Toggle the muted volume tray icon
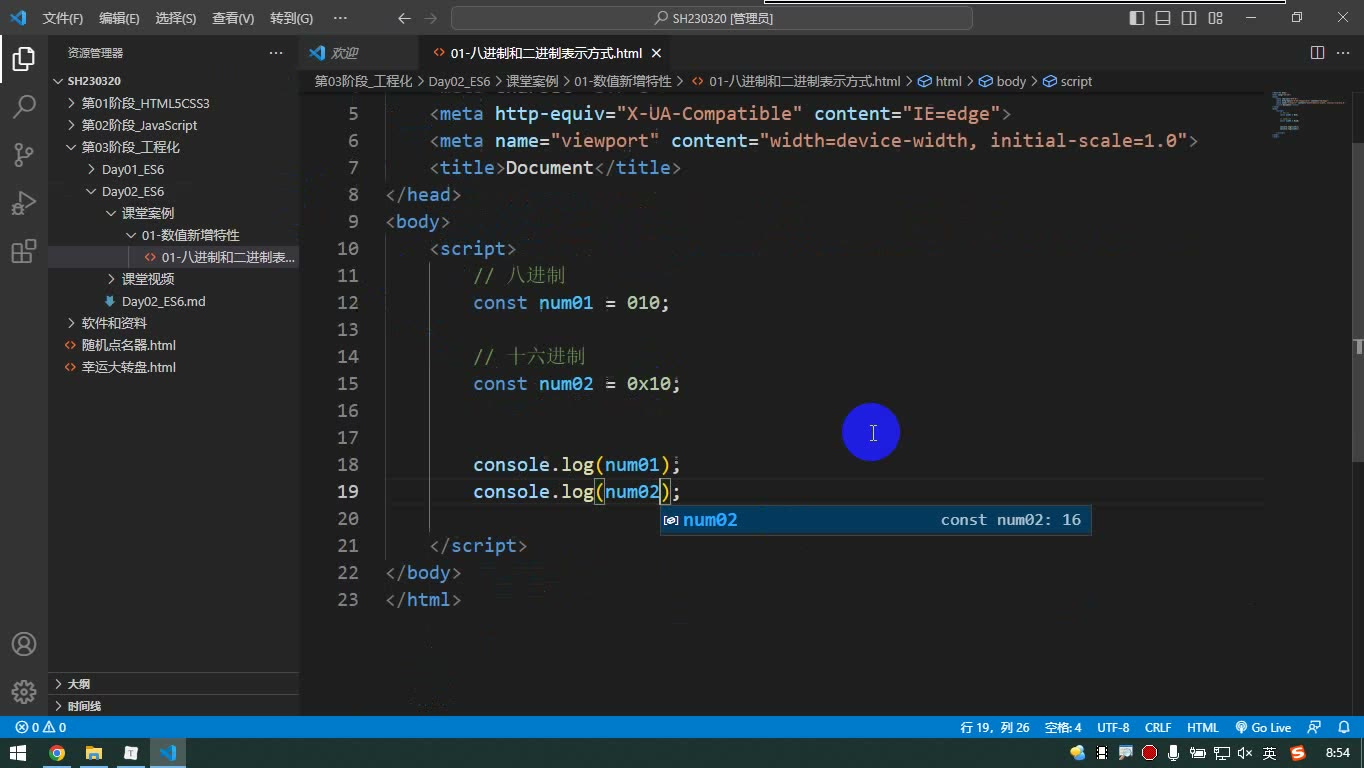The height and width of the screenshot is (768, 1364). tap(1245, 753)
